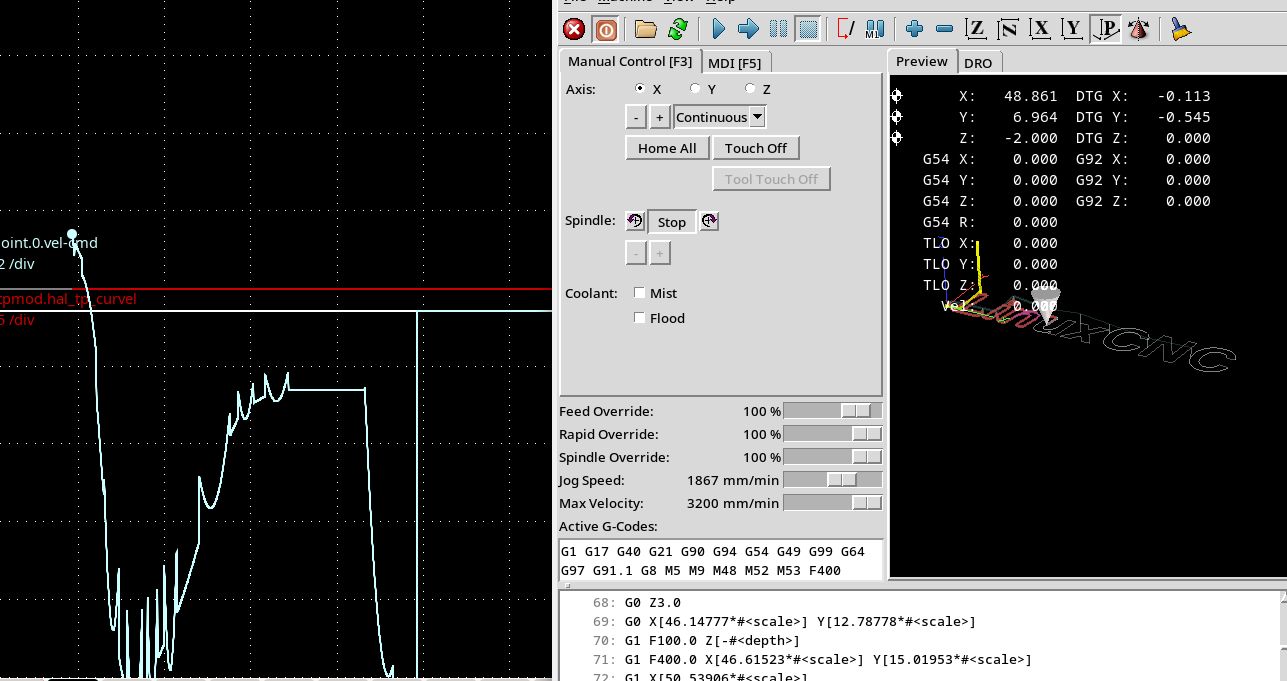
Task: Start spindle counterclockwise
Action: click(x=634, y=221)
